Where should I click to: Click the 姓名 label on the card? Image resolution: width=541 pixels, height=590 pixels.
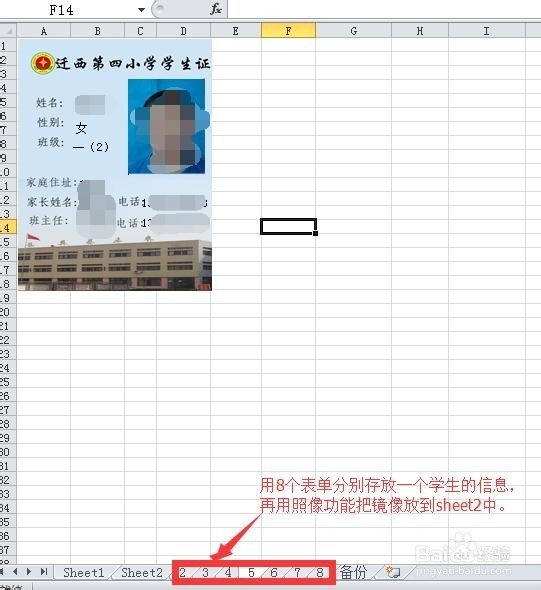tap(49, 102)
